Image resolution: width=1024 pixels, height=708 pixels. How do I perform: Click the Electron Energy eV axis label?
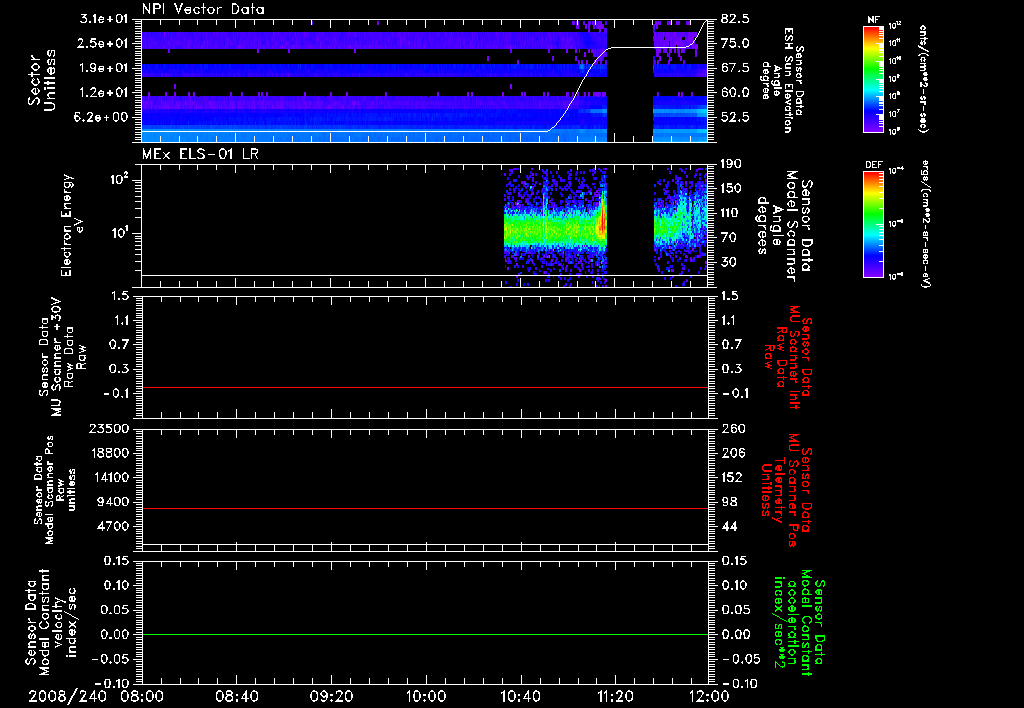pos(72,225)
